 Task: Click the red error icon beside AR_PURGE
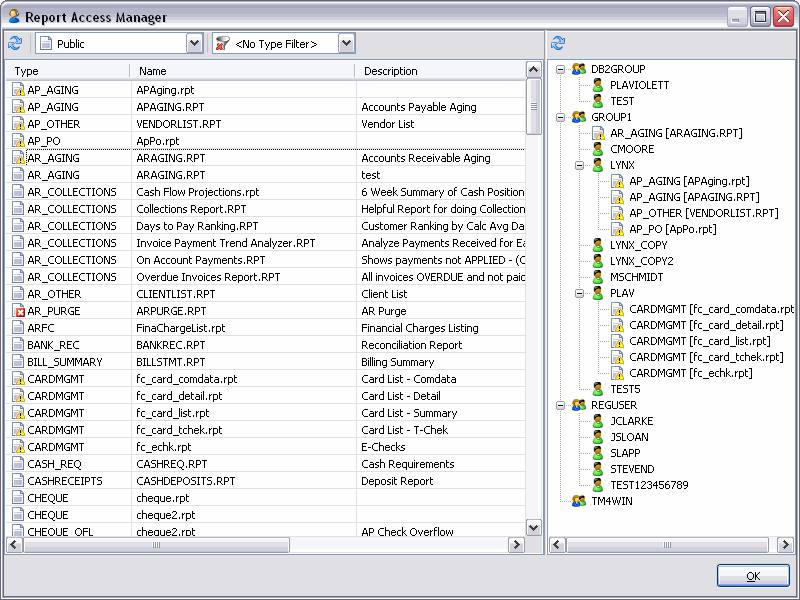point(18,311)
